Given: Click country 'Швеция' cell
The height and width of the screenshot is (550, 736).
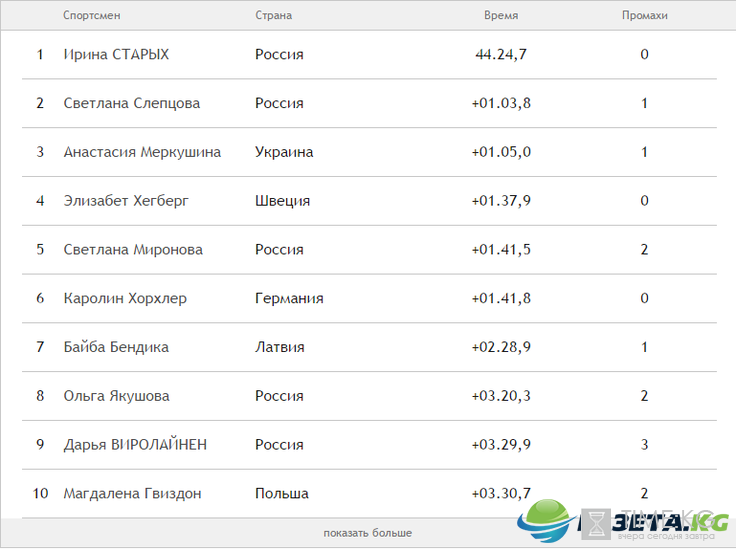Looking at the screenshot, I should (x=283, y=201).
